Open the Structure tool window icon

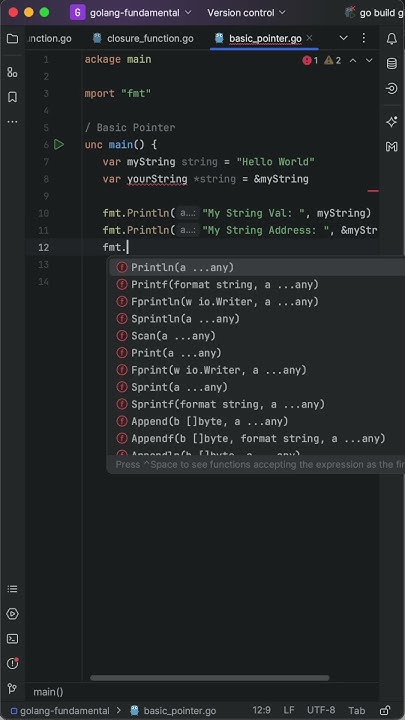pos(12,72)
